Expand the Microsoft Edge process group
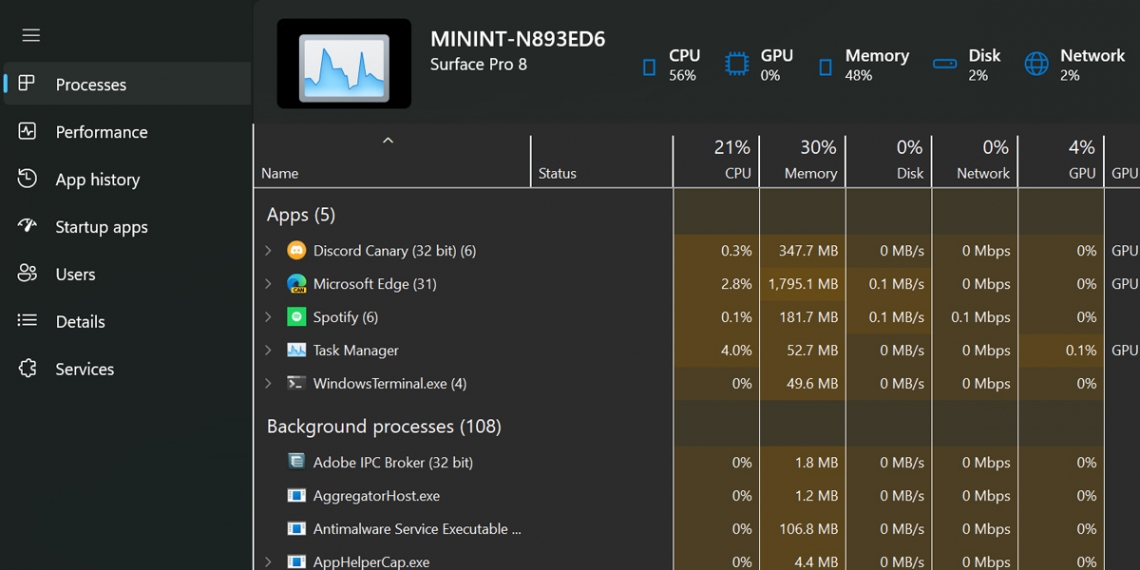 pos(268,284)
